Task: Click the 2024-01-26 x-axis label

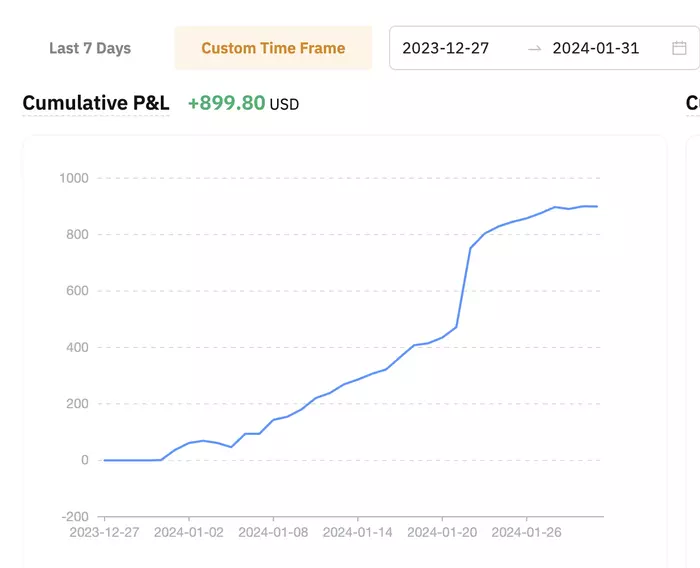Action: [525, 532]
